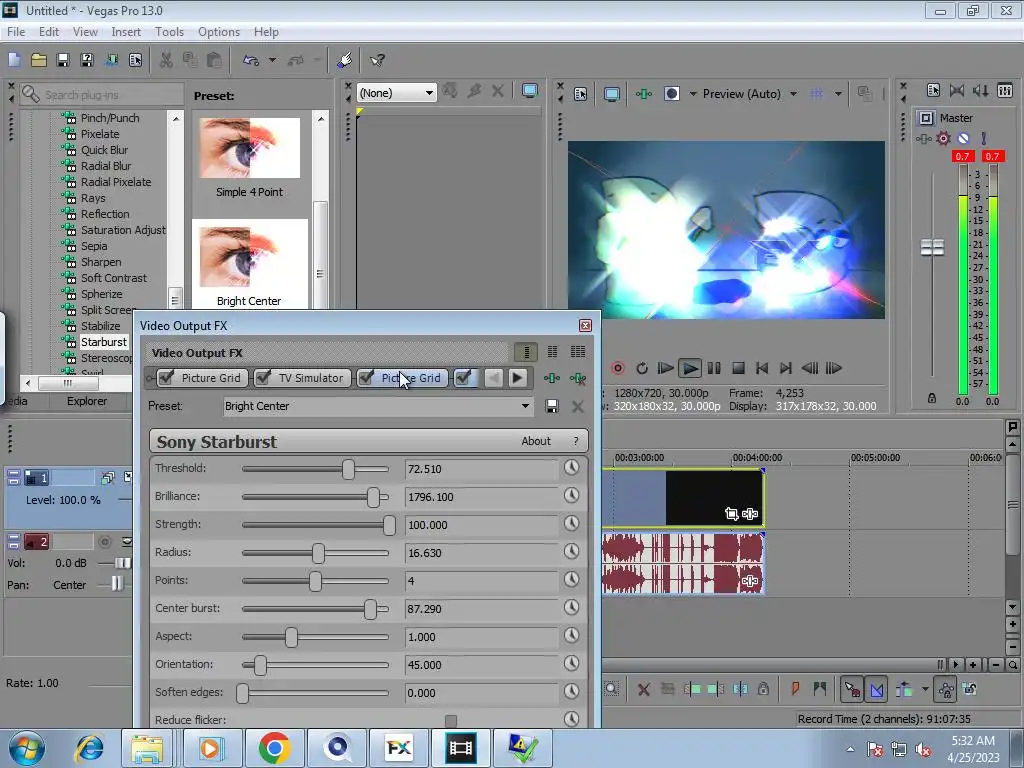This screenshot has width=1024, height=768.
Task: Open the Windows Start menu
Action: tap(26, 748)
